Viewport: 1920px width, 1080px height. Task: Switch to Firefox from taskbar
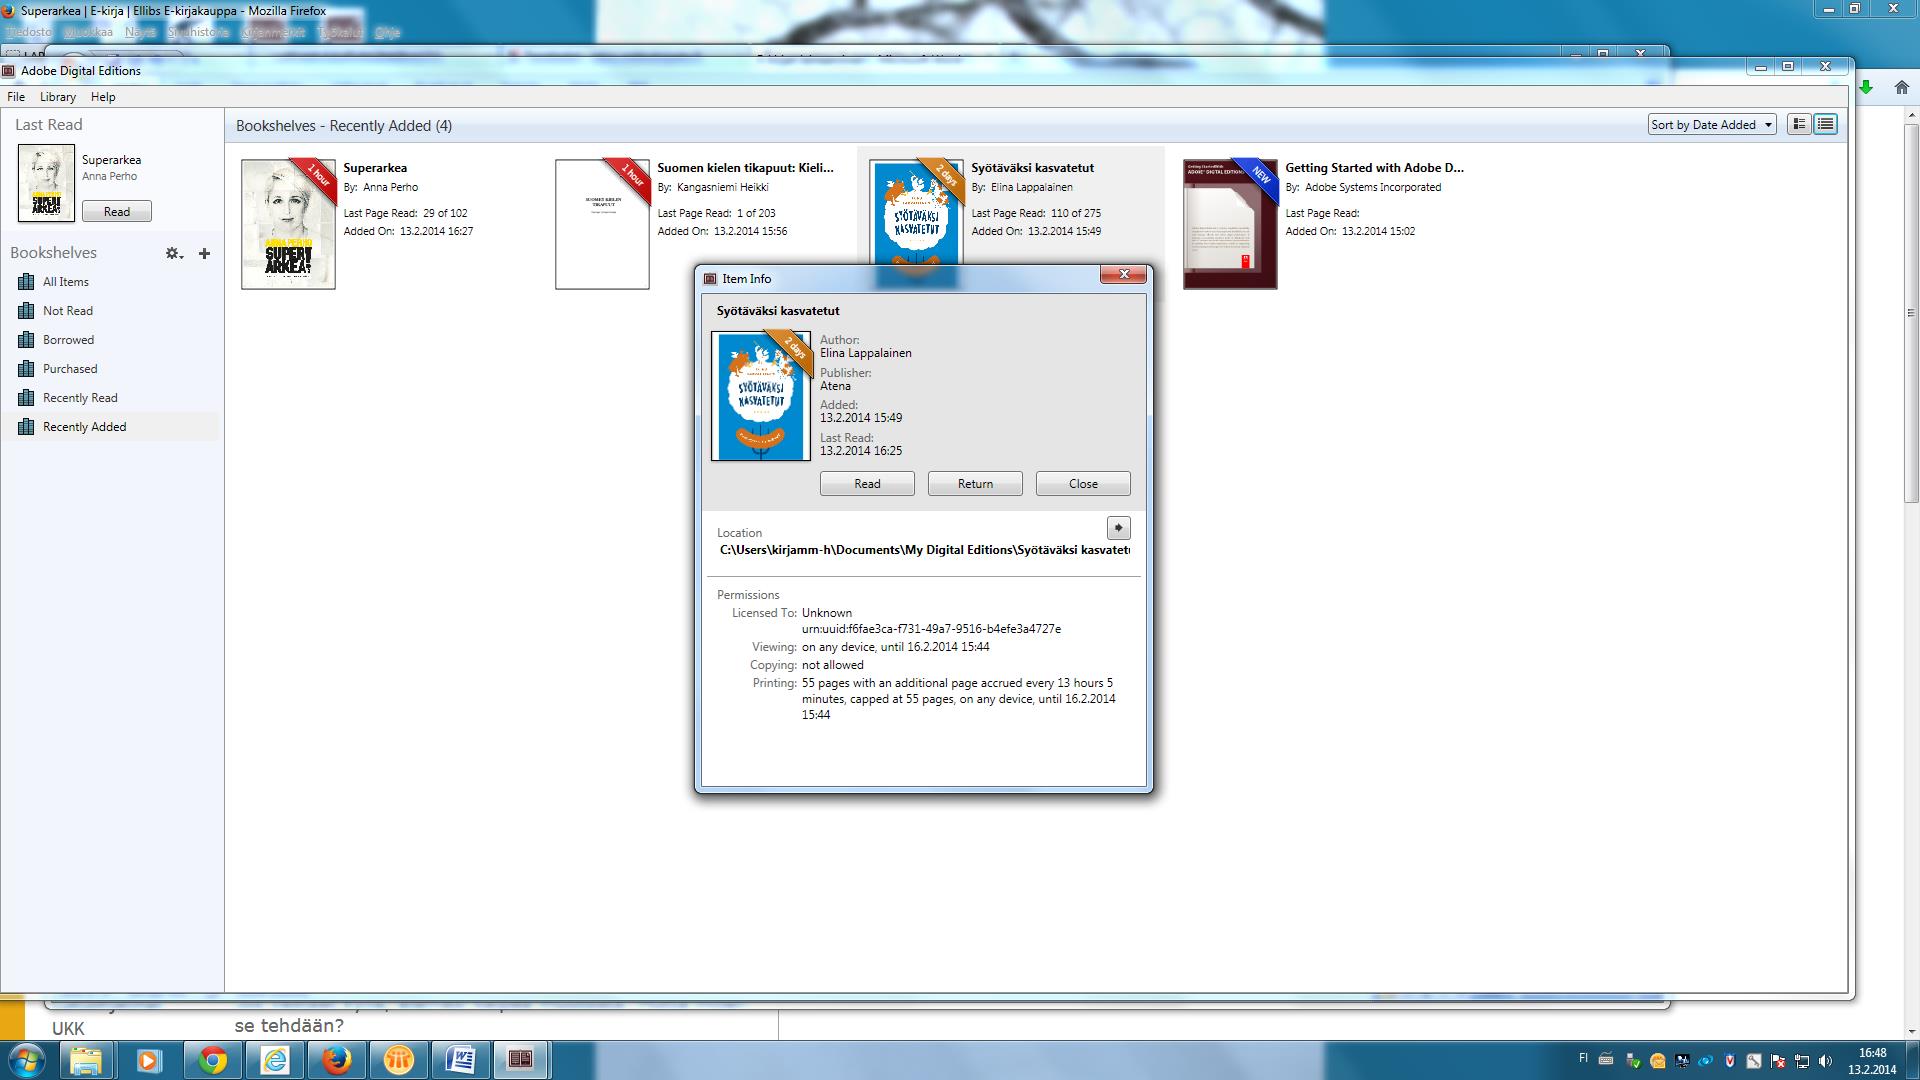pyautogui.click(x=336, y=1060)
